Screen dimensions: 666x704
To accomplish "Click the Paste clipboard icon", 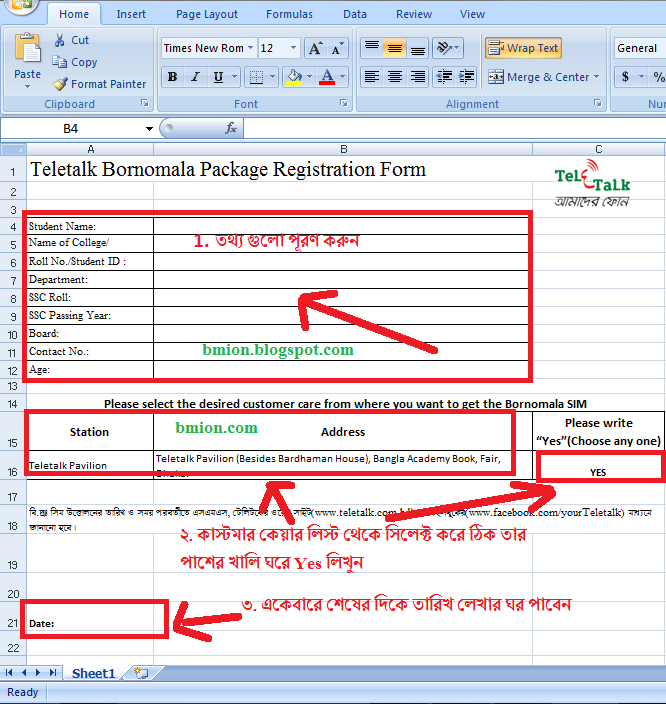I will pyautogui.click(x=27, y=48).
